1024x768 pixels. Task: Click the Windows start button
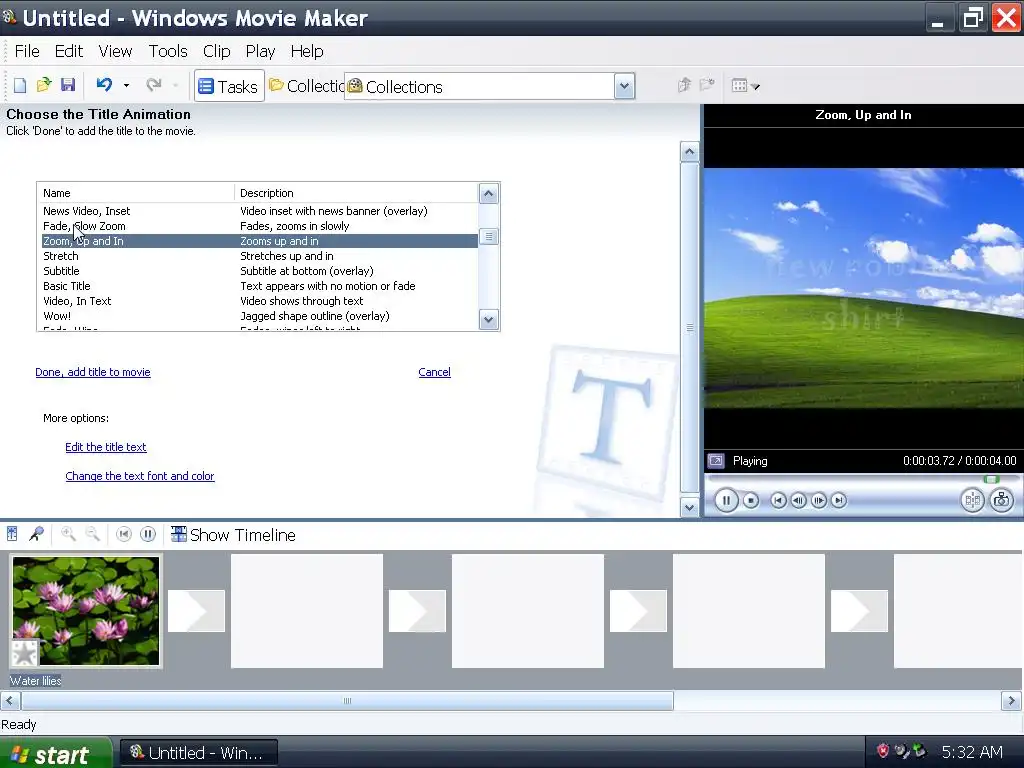(56, 753)
